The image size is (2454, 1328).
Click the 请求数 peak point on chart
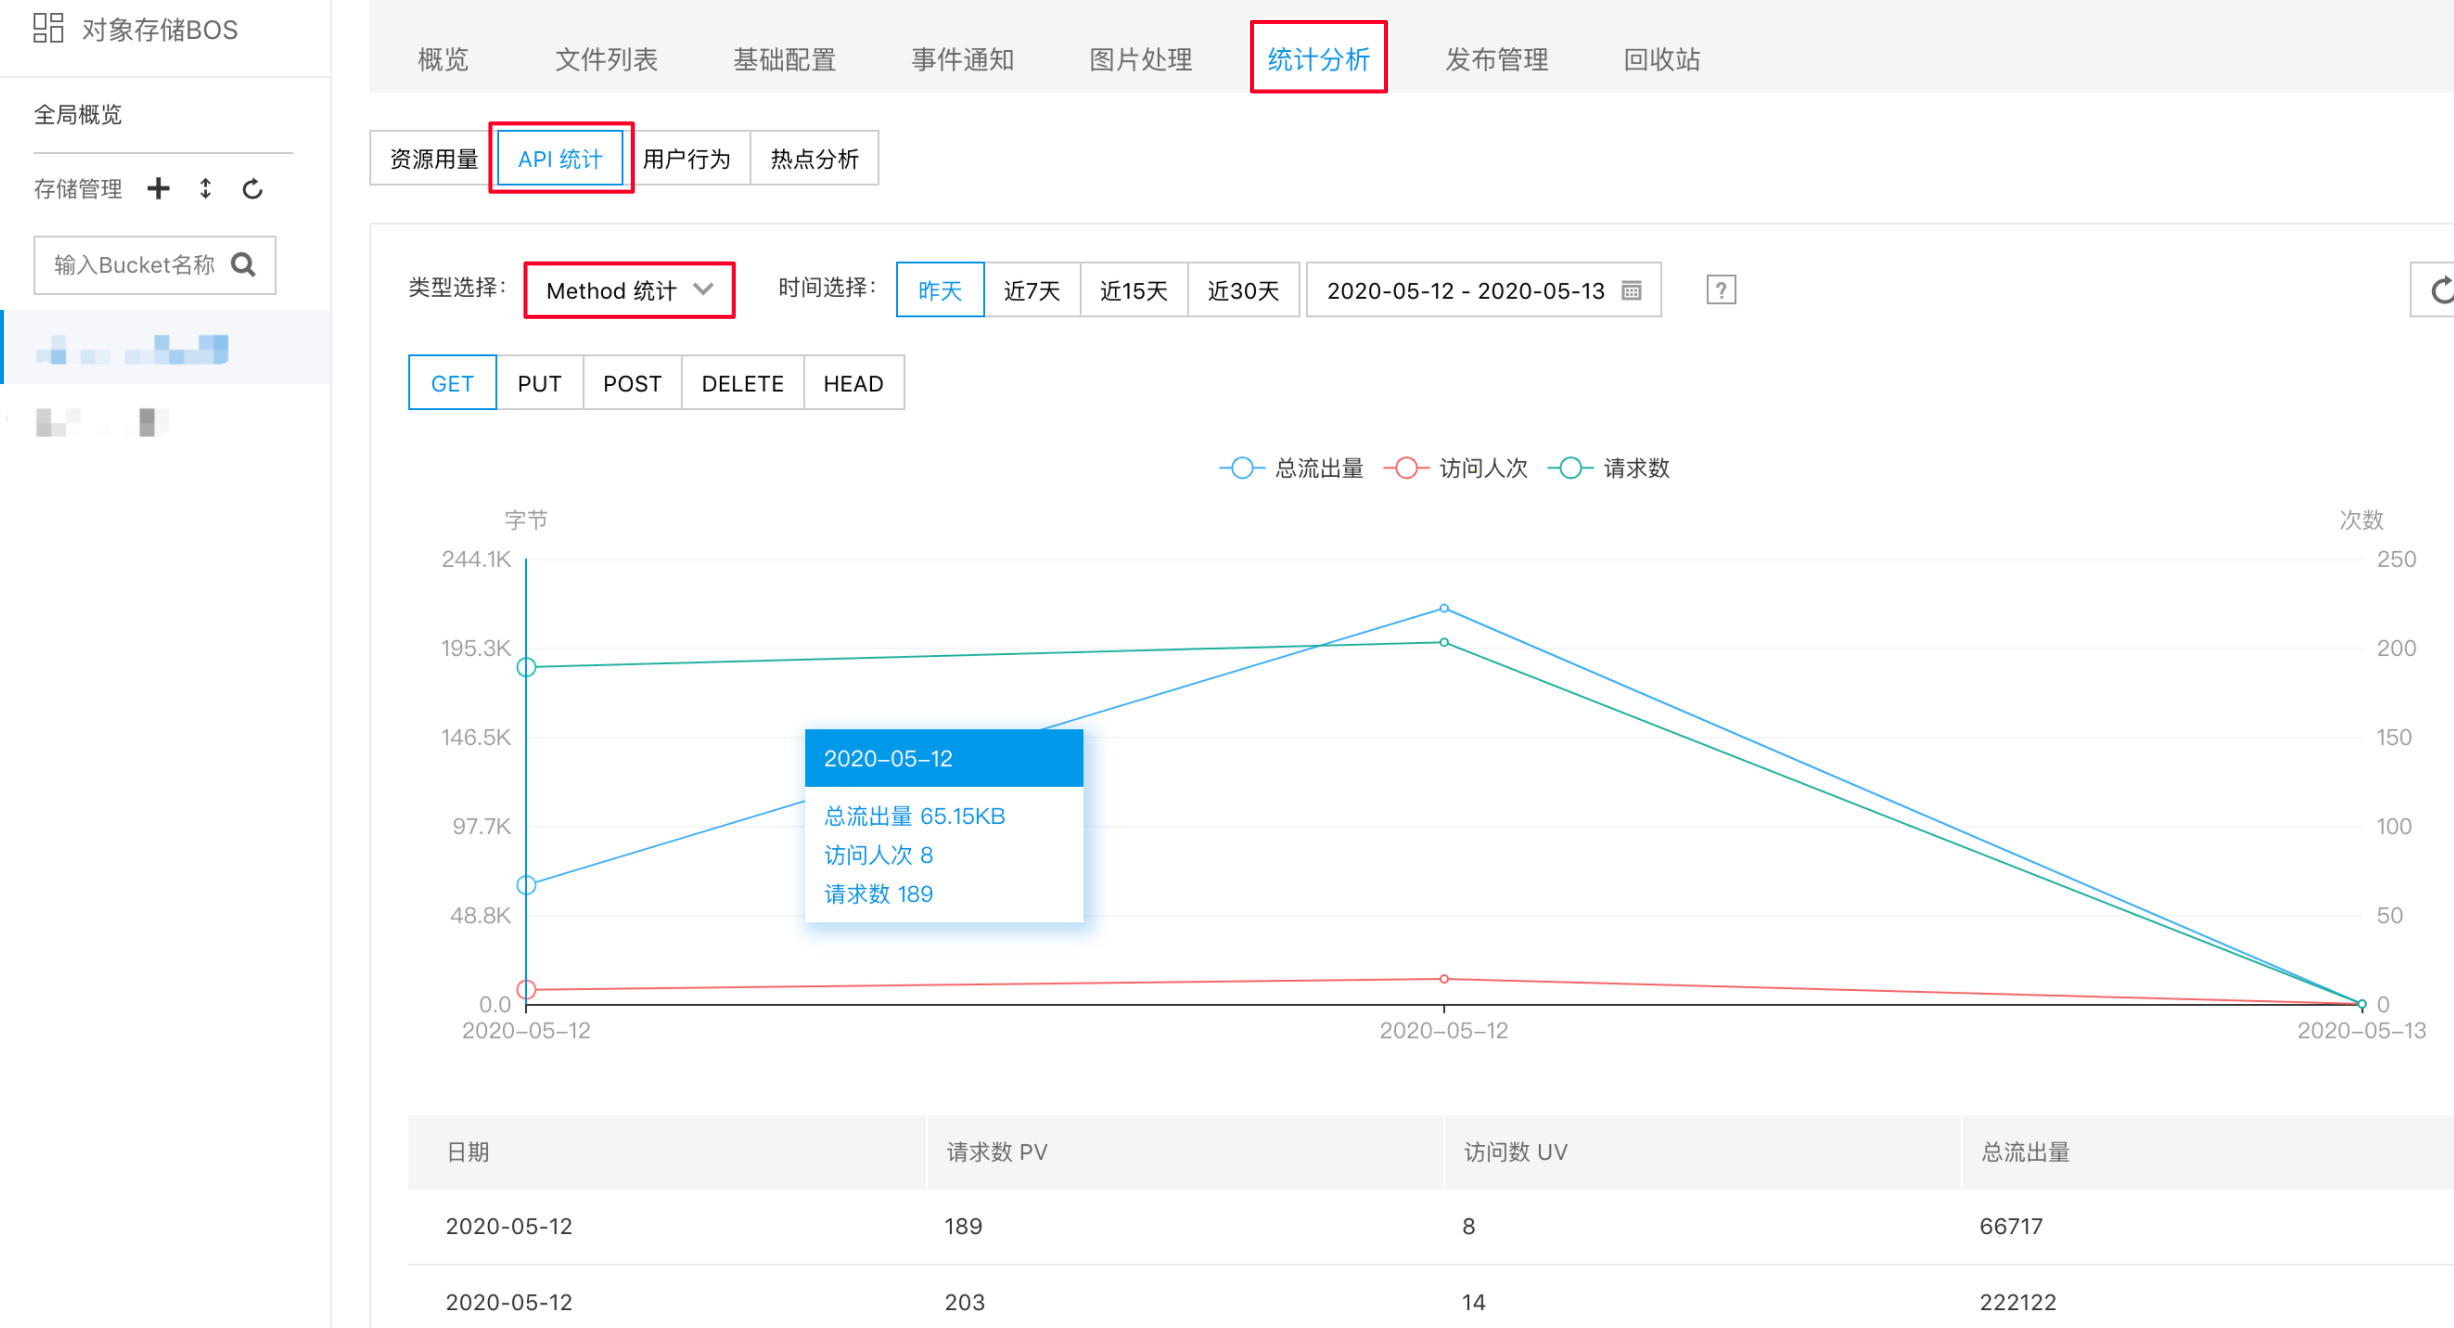coord(1444,642)
